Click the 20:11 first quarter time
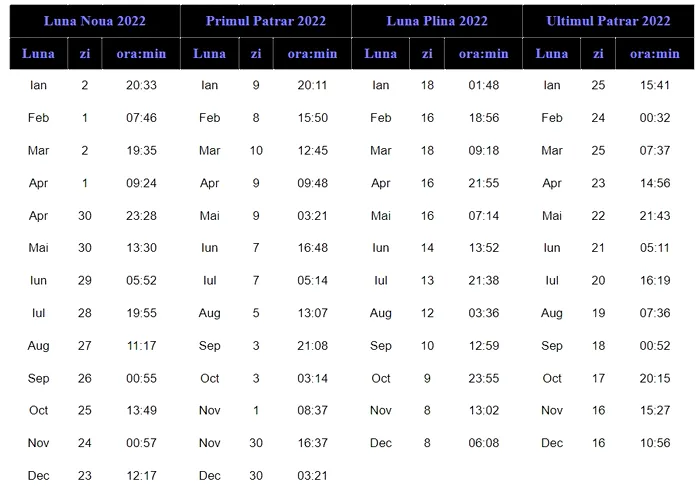Image resolution: width=700 pixels, height=495 pixels. [313, 86]
